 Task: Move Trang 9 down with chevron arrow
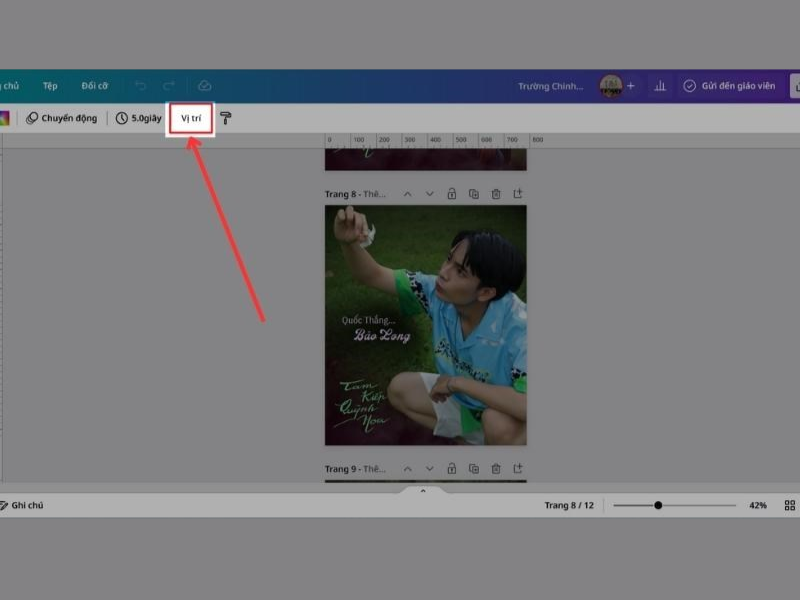tap(430, 468)
